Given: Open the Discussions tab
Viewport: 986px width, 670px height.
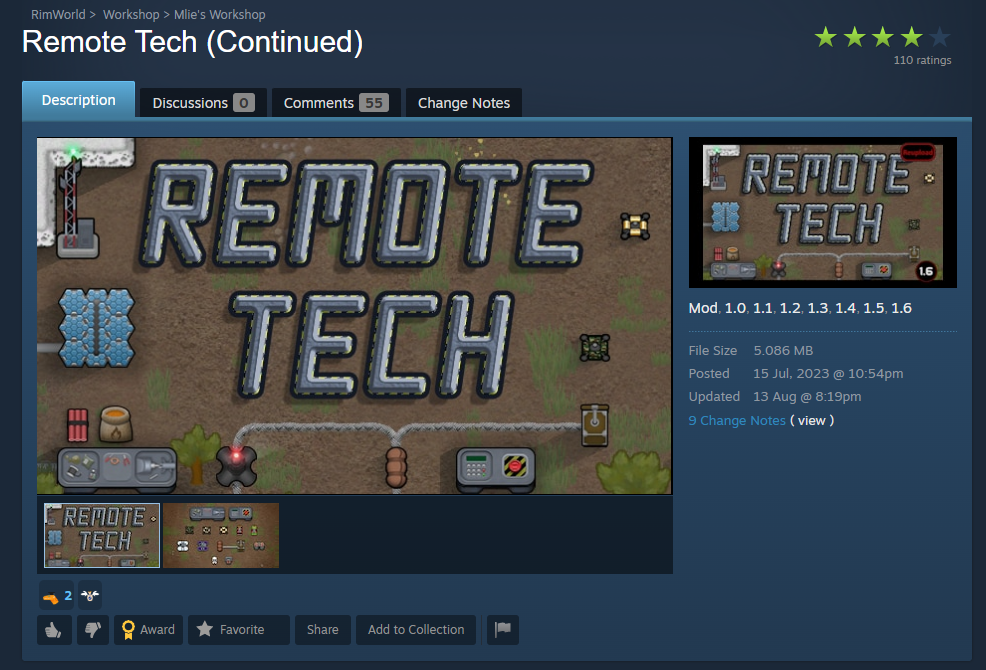Looking at the screenshot, I should click(203, 103).
